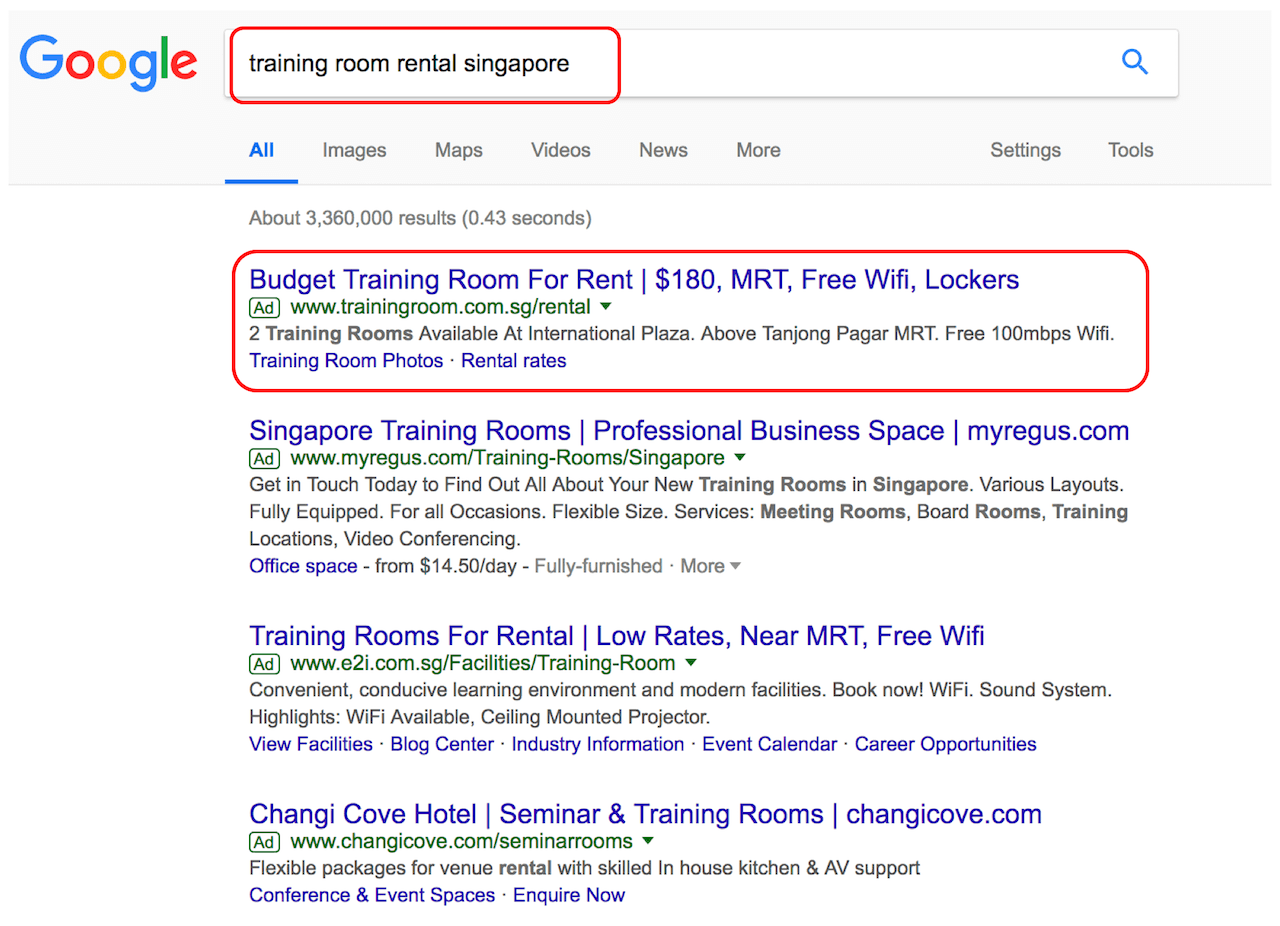The image size is (1280, 926).
Task: Open the More search menu
Action: tap(758, 150)
